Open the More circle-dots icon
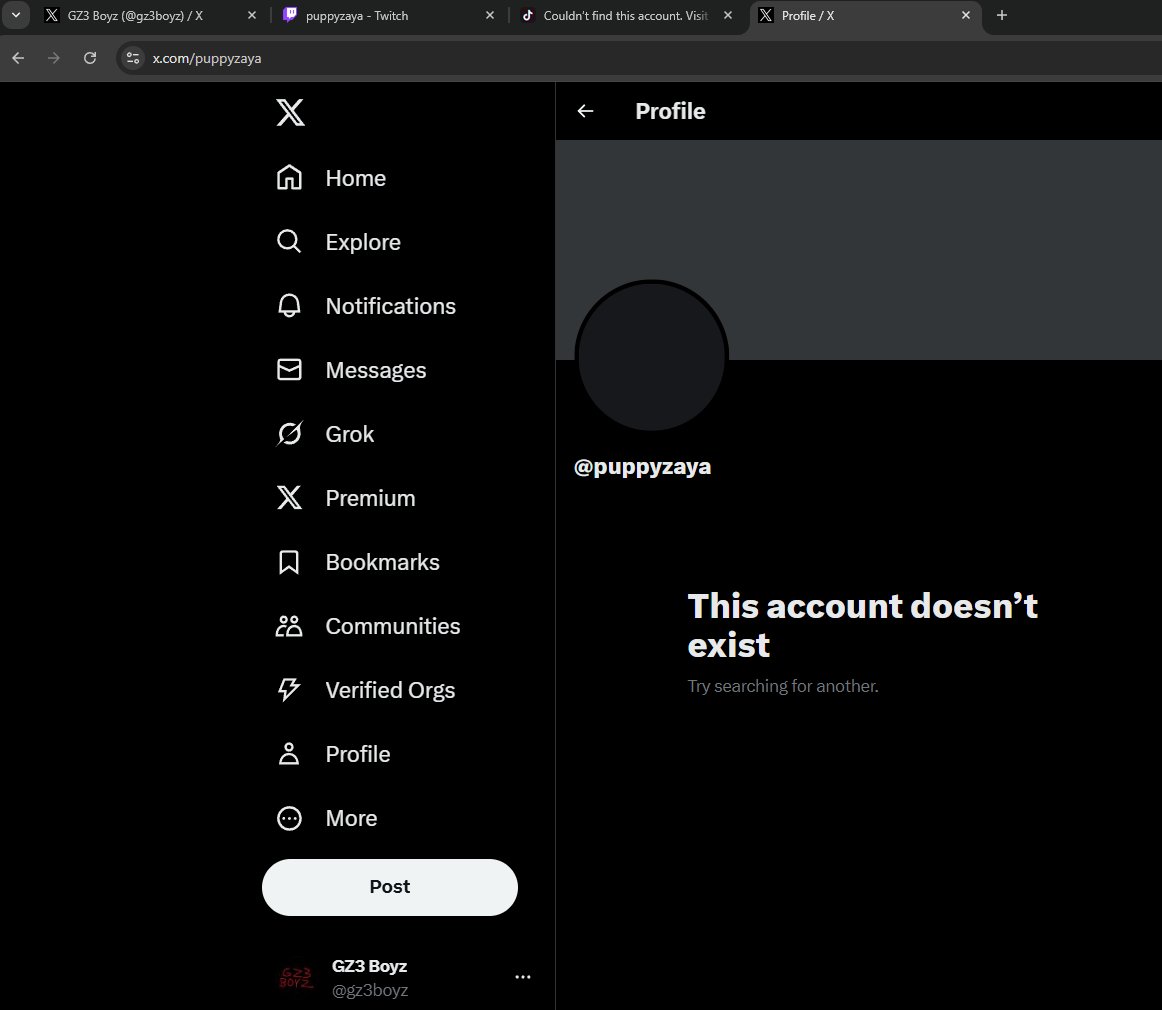The image size is (1162, 1010). (x=289, y=818)
